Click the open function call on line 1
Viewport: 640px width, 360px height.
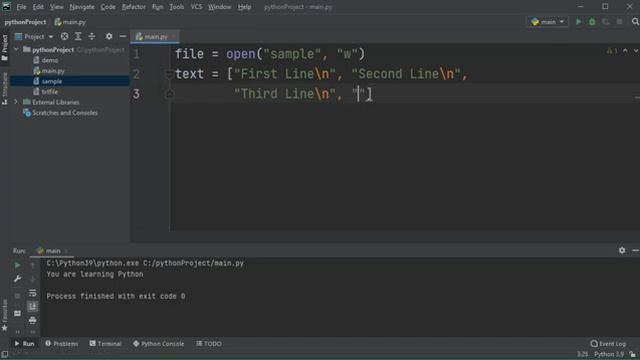[x=241, y=54]
